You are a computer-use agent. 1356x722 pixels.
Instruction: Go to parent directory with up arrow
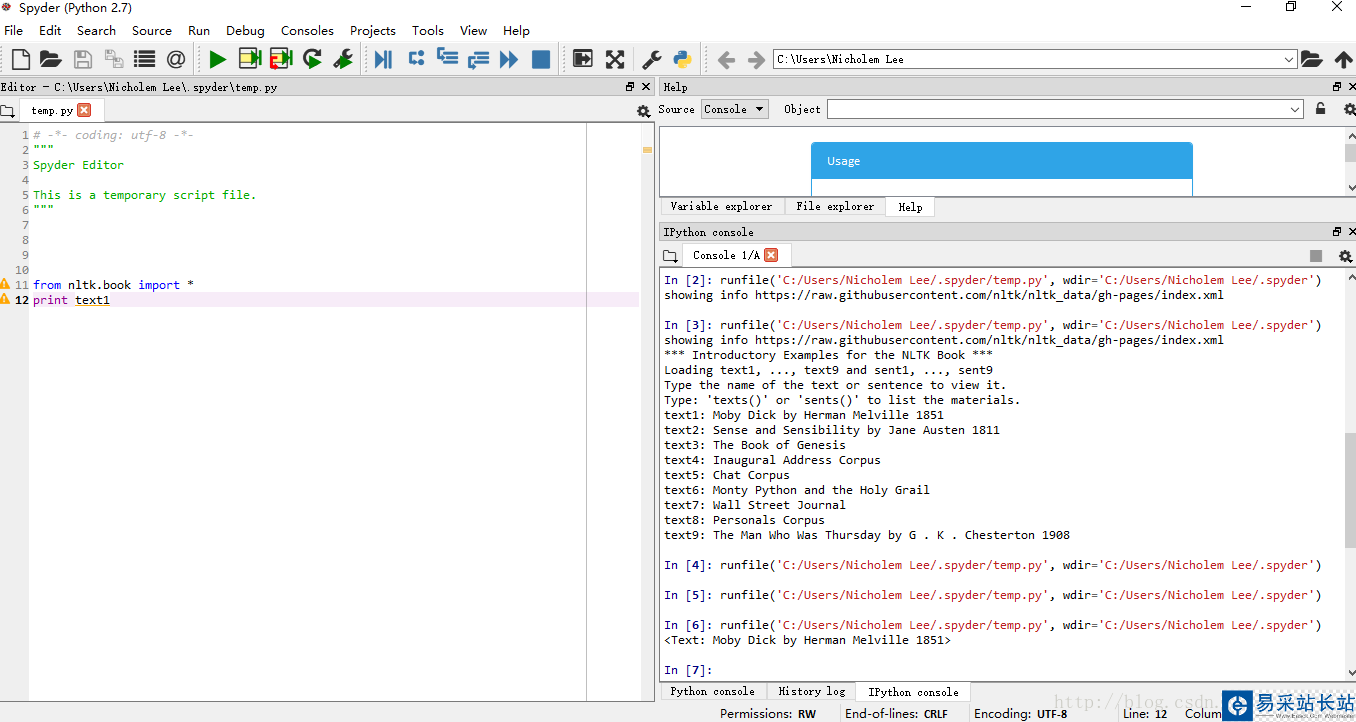pyautogui.click(x=1343, y=60)
